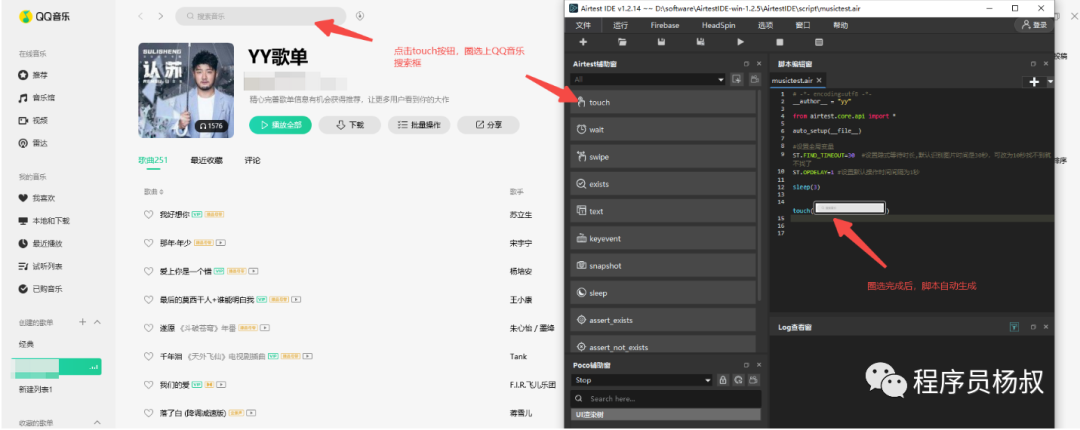This screenshot has height=430, width=1080.
Task: Select the keyevent command in Airtest assistant
Action: coord(663,238)
